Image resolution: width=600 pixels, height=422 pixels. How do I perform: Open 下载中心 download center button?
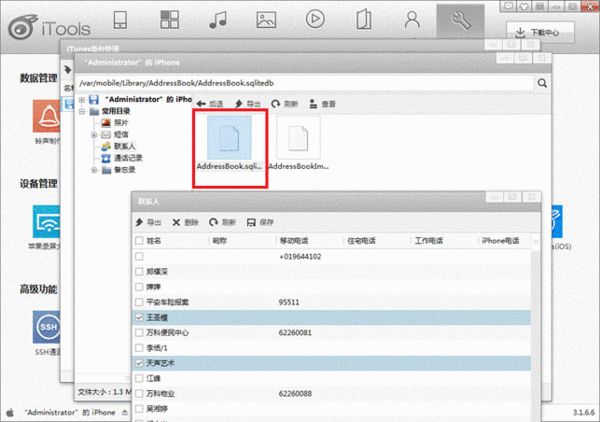[540, 32]
